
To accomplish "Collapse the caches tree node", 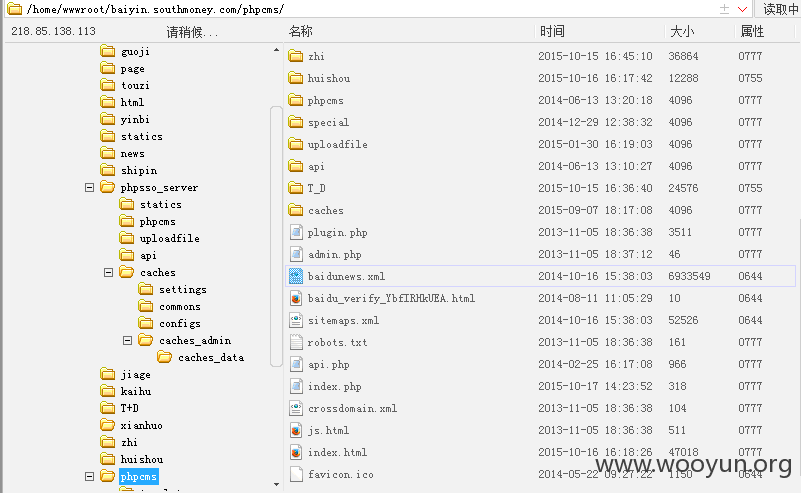I will (x=108, y=272).
